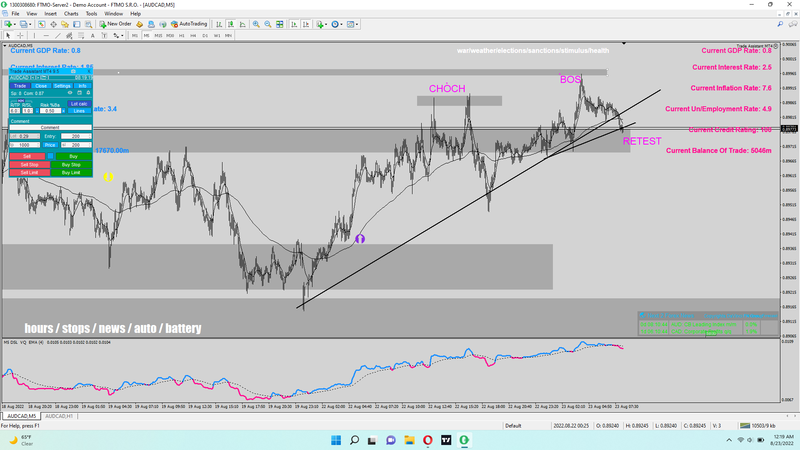Viewport: 800px width, 450px height.
Task: Open the File menu
Action: (x=15, y=14)
